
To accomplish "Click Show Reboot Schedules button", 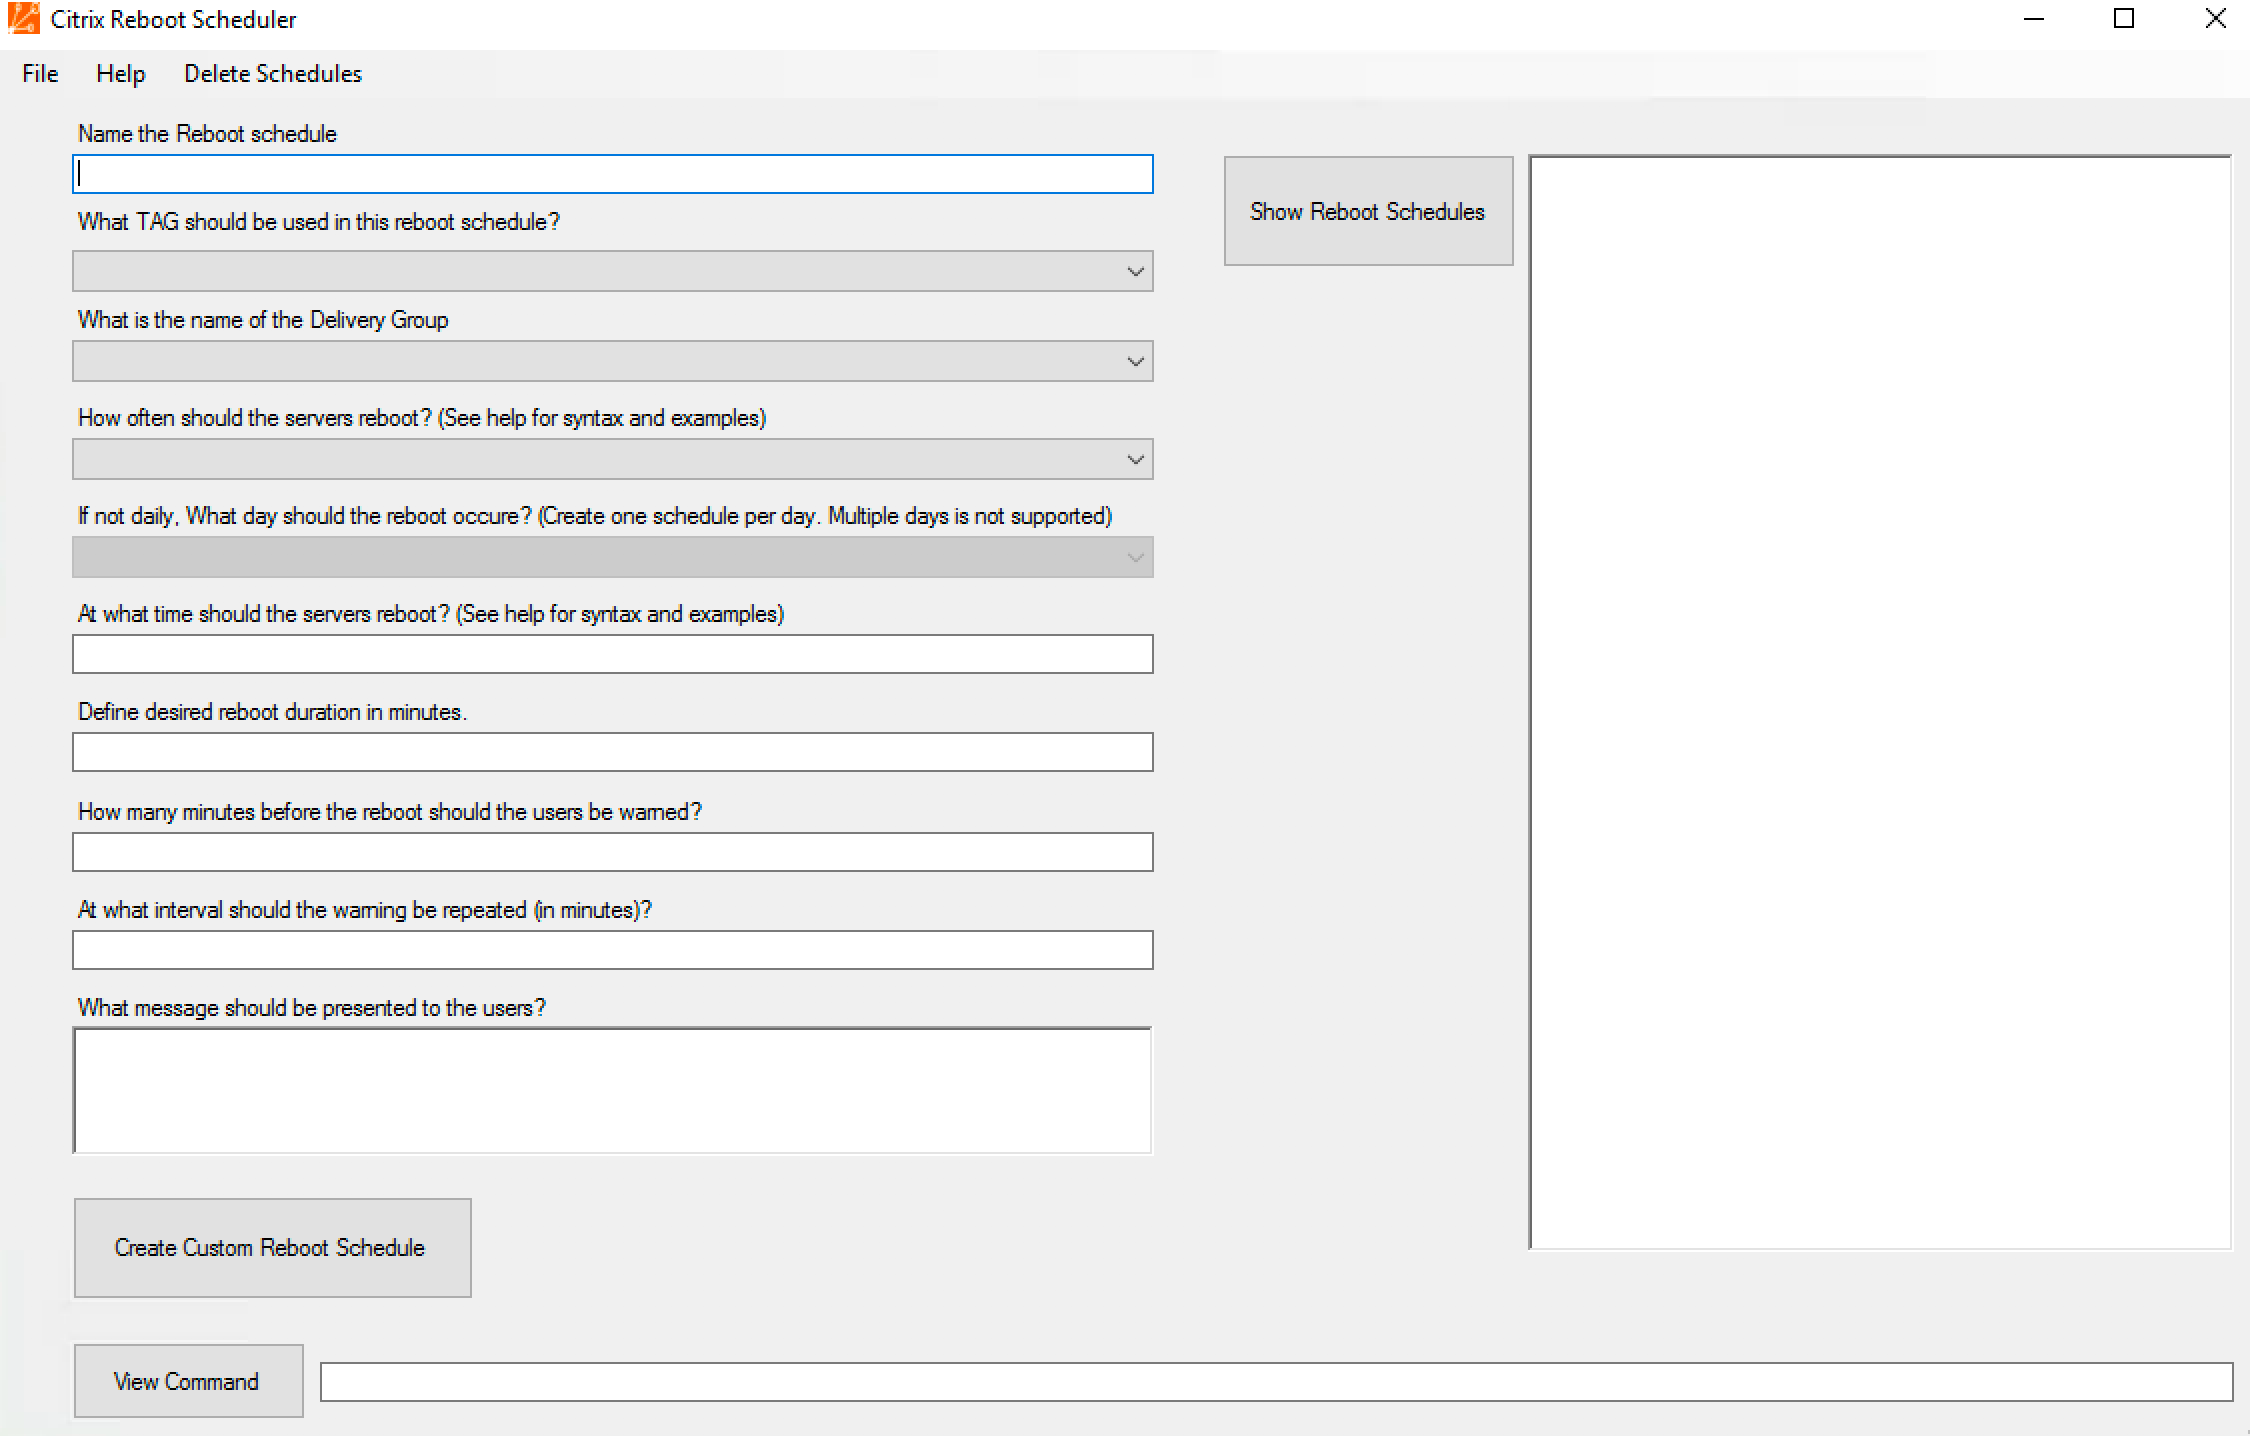I will click(x=1367, y=211).
